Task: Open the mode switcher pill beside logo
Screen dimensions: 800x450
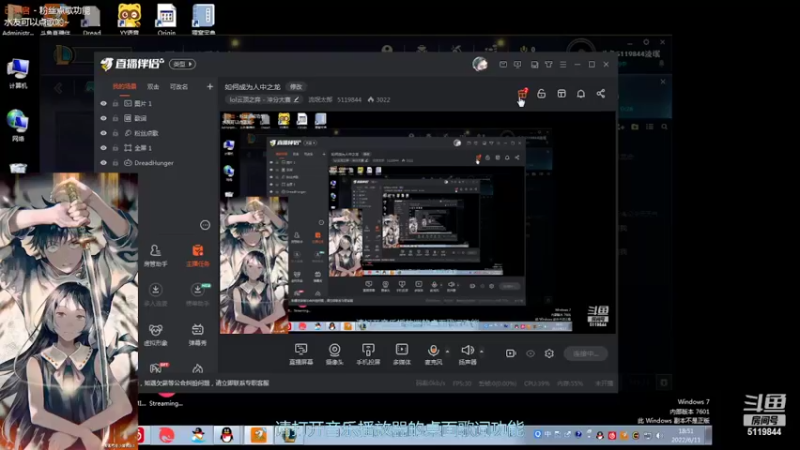Action: [x=183, y=64]
